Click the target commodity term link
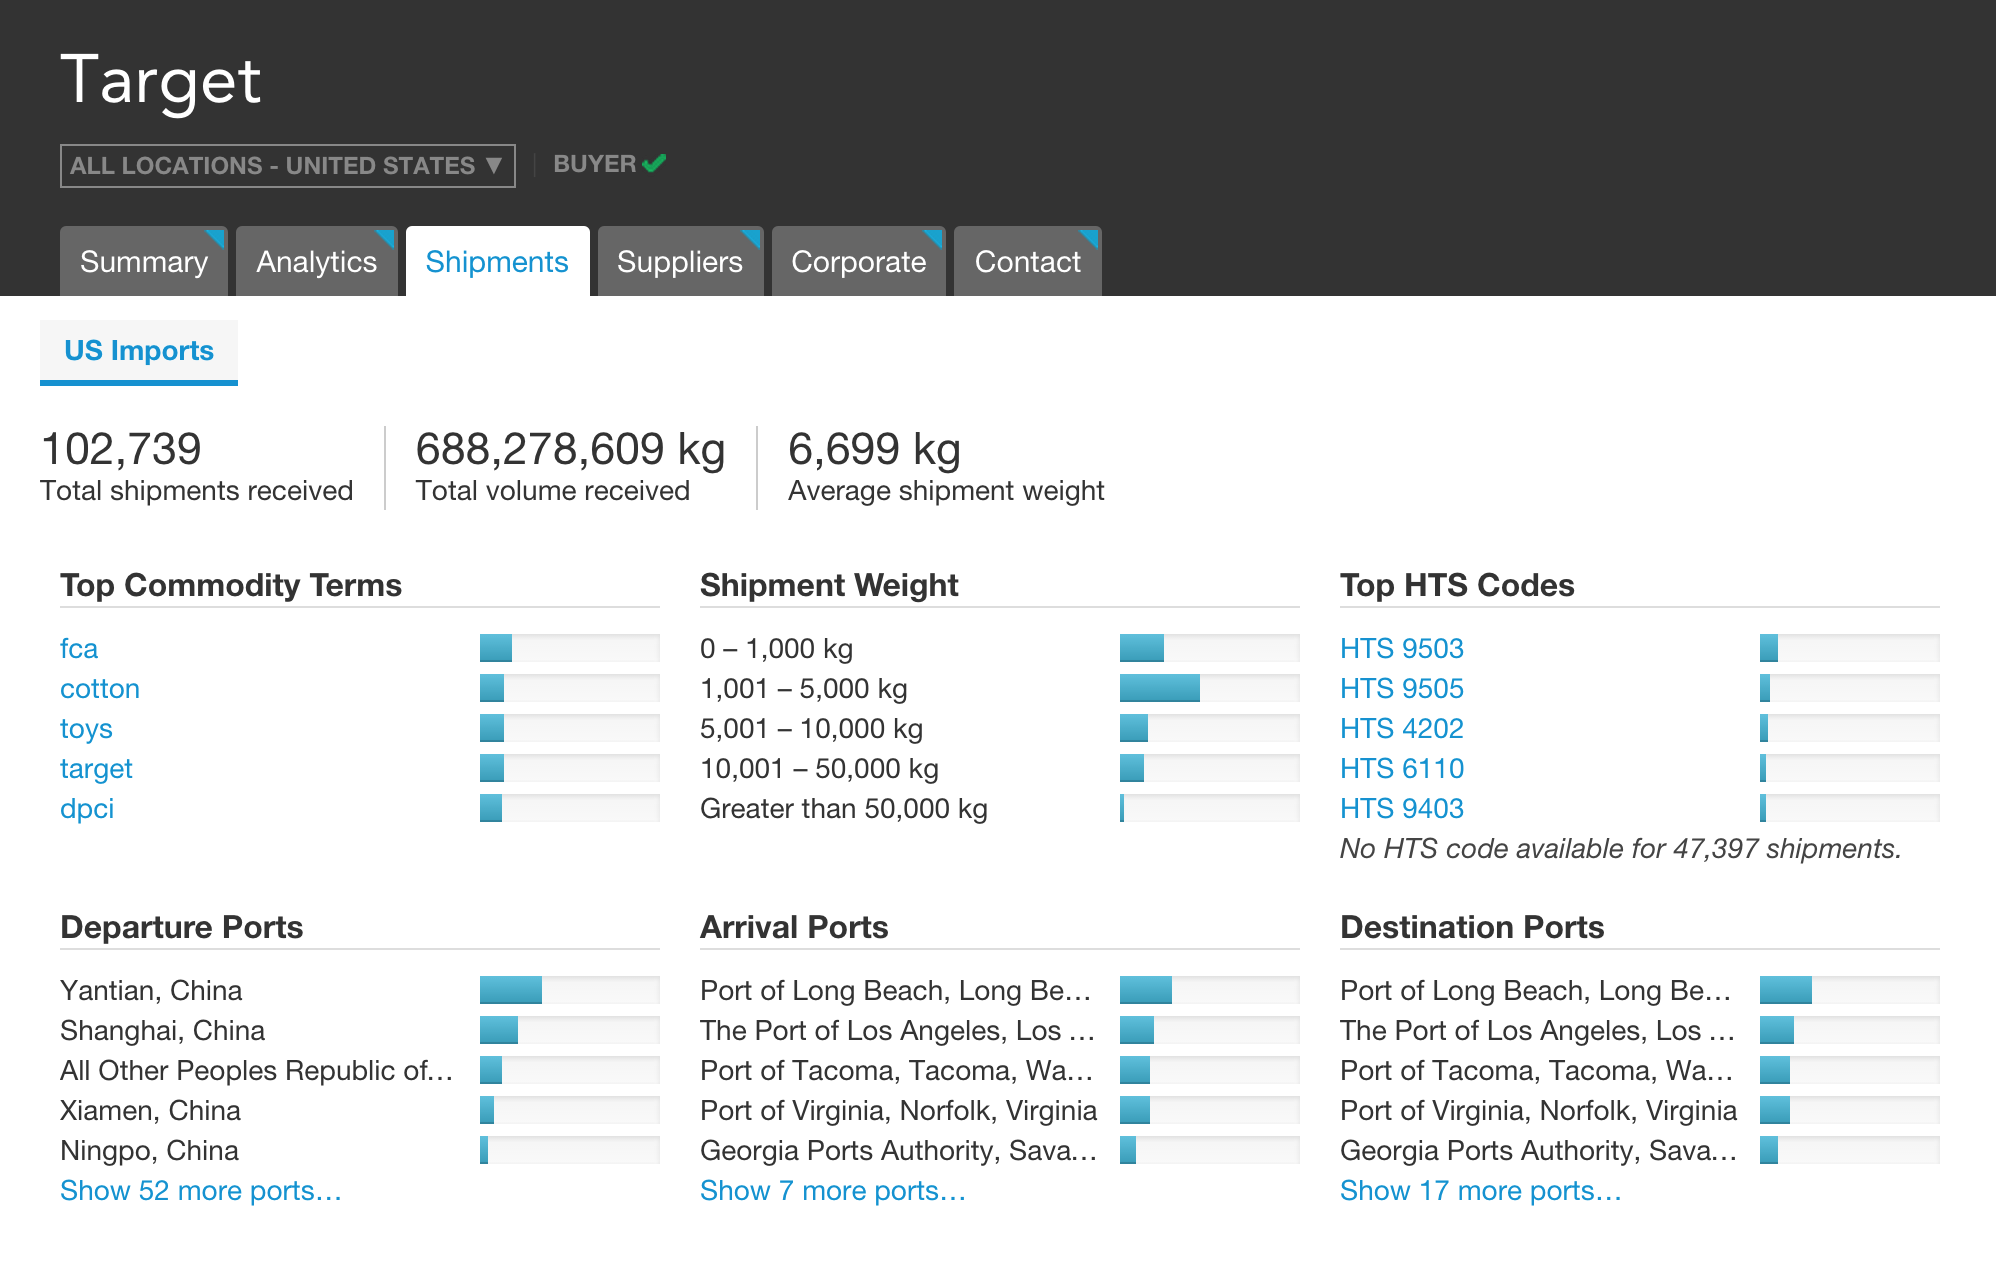The image size is (1996, 1272). 96,769
